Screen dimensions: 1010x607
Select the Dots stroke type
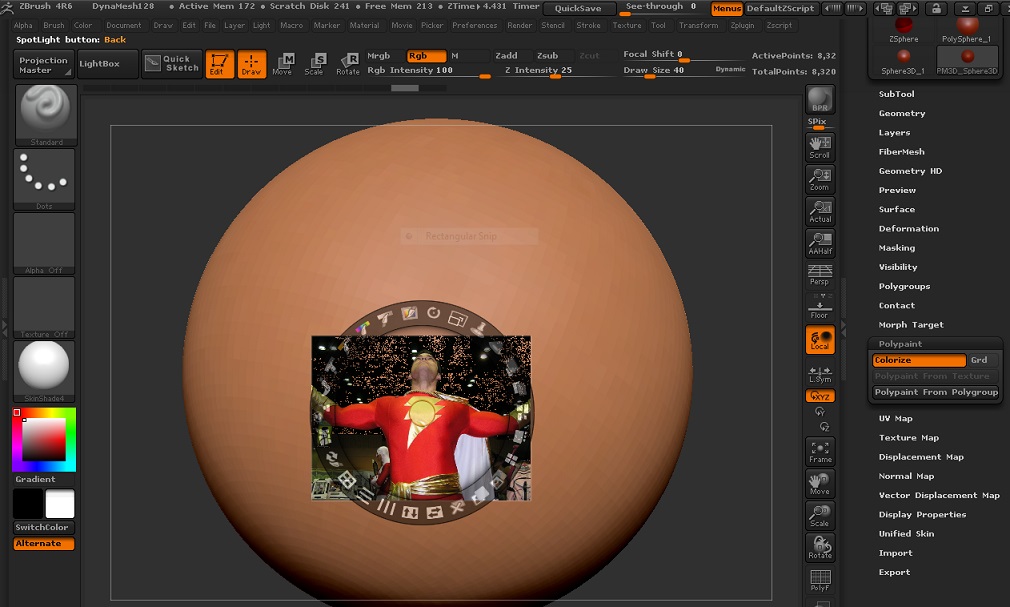[43, 176]
